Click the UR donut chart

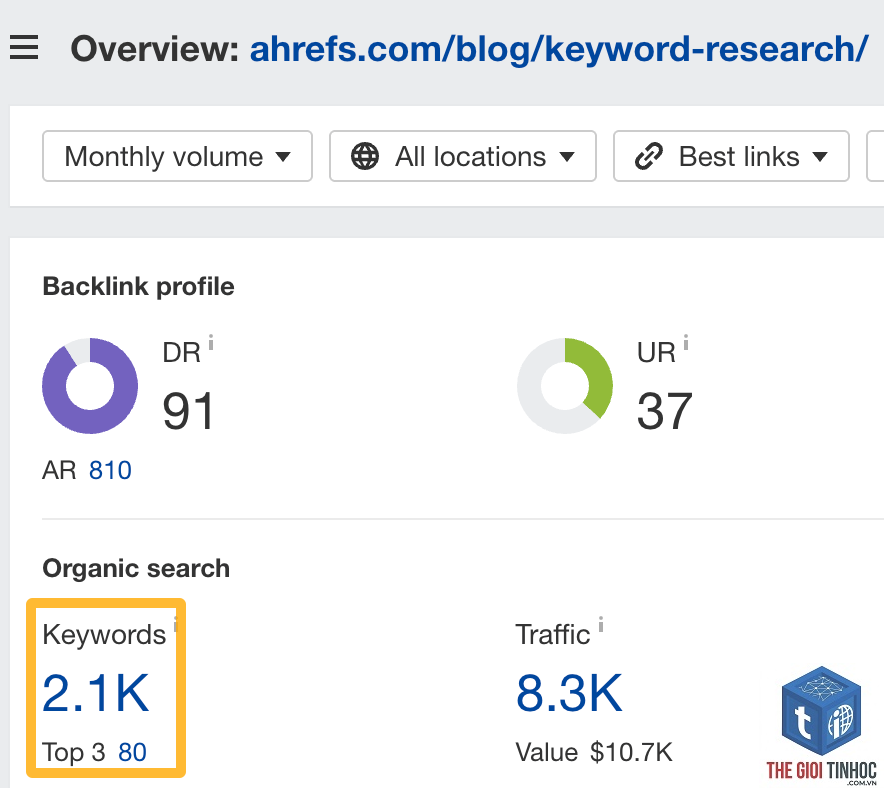(565, 386)
